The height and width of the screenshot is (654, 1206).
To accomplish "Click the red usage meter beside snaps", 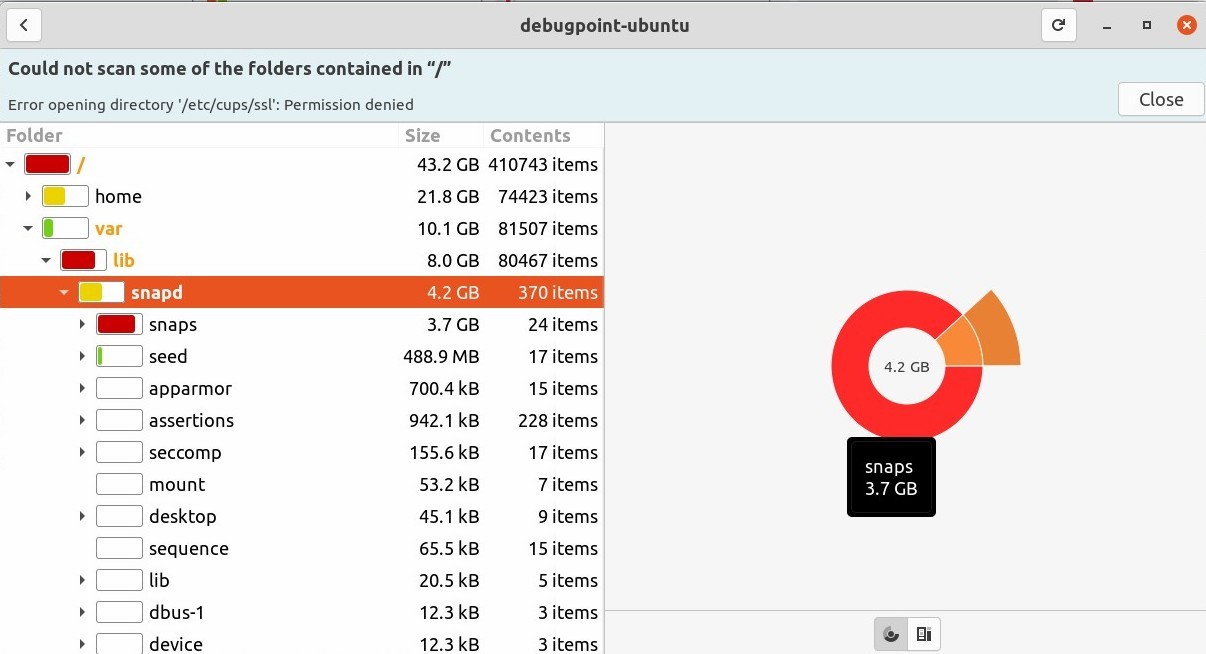I will click(118, 324).
